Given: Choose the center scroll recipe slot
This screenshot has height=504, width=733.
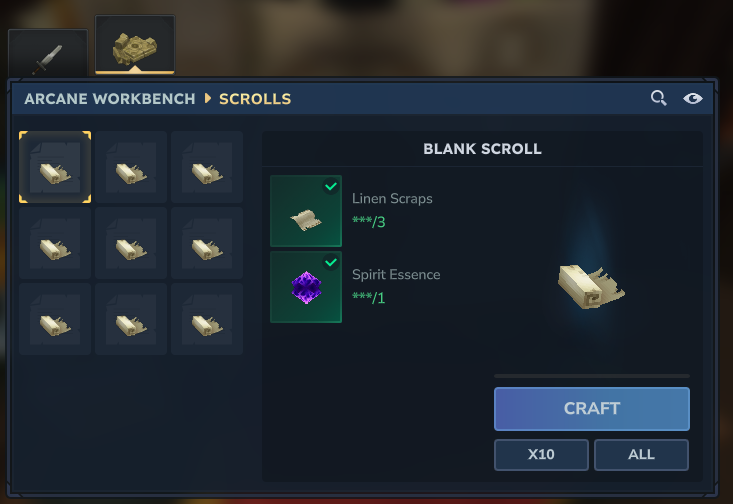Looking at the screenshot, I should coord(131,243).
